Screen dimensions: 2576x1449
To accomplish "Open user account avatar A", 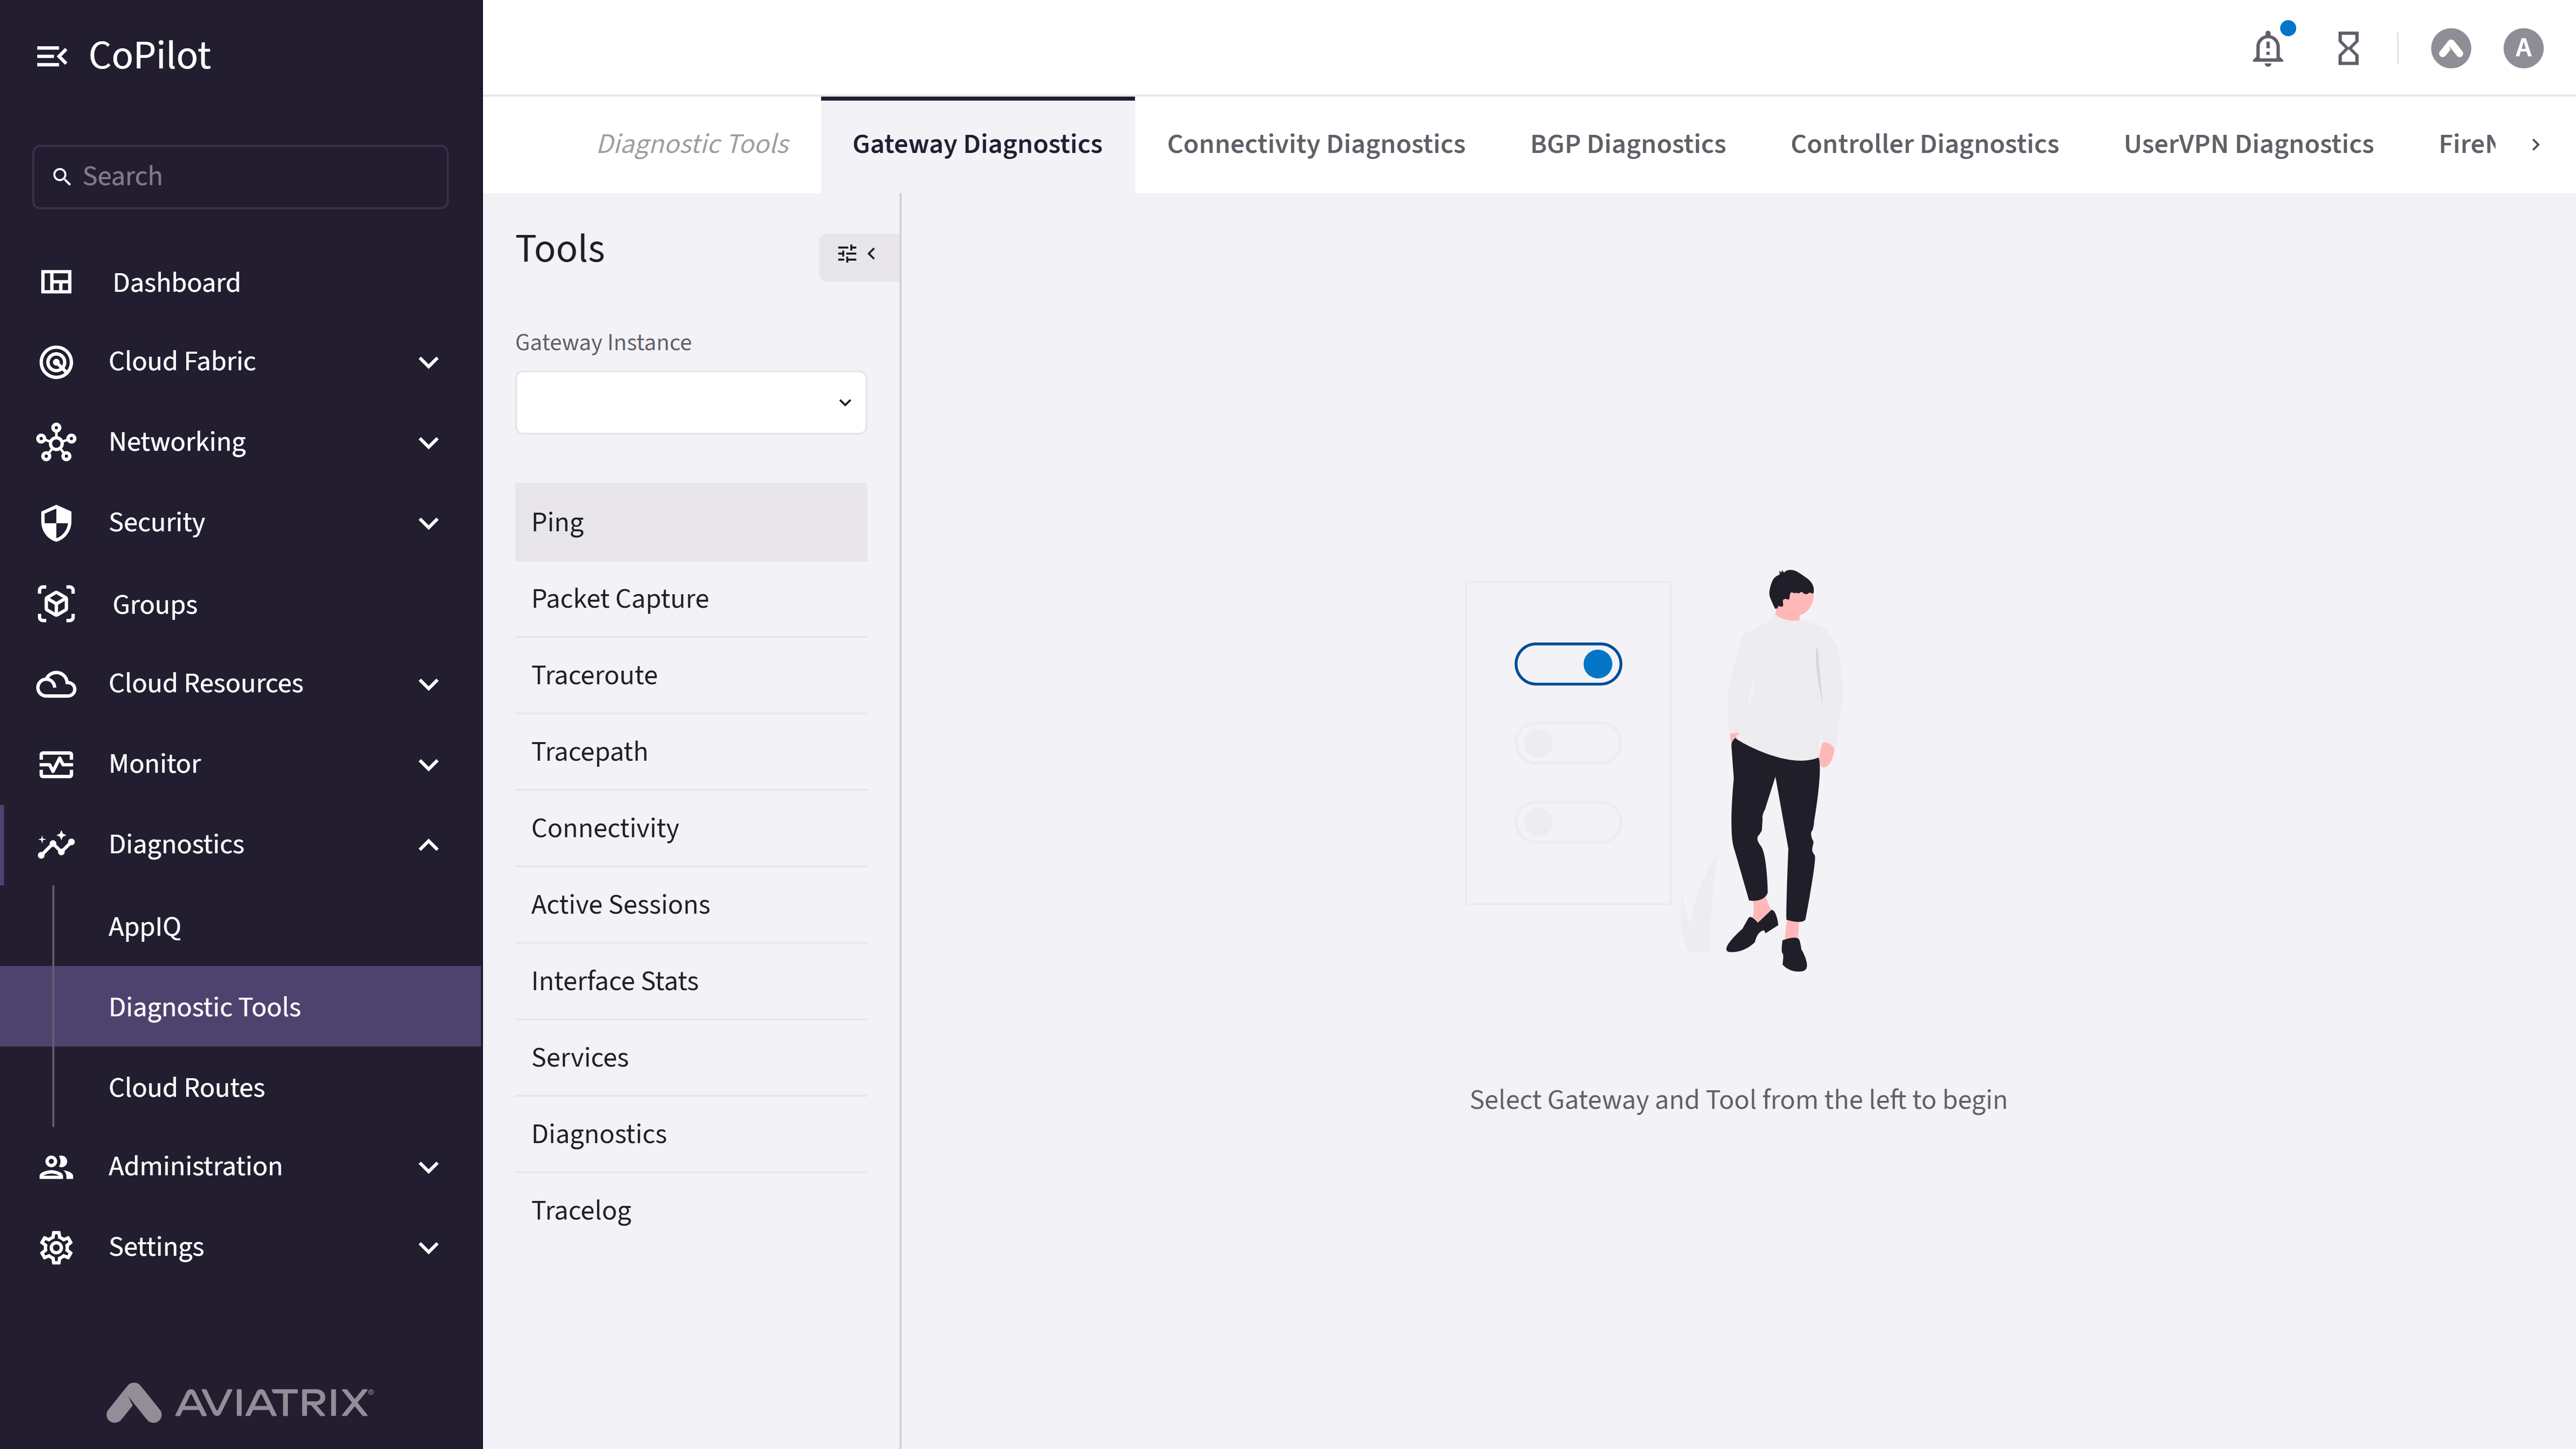I will pyautogui.click(x=2523, y=48).
